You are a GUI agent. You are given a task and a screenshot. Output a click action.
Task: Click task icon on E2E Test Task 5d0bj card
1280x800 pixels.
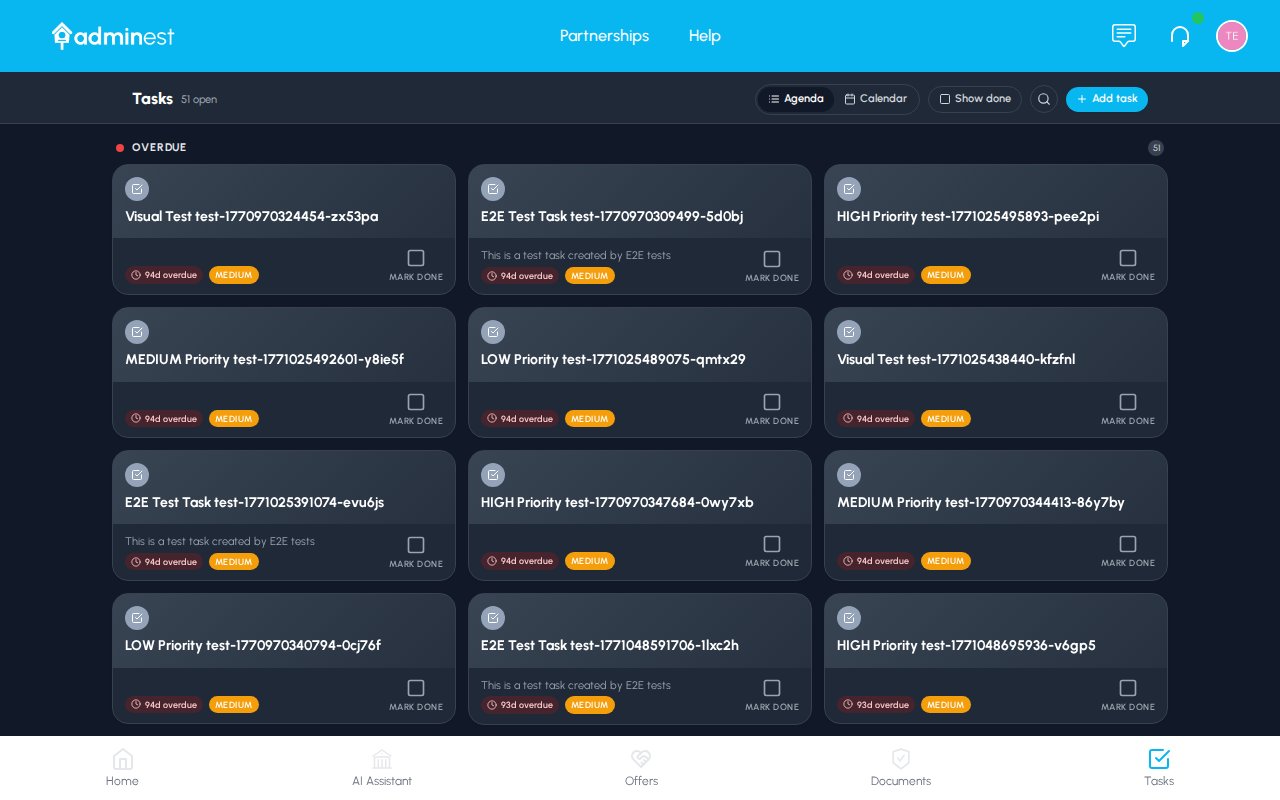493,189
